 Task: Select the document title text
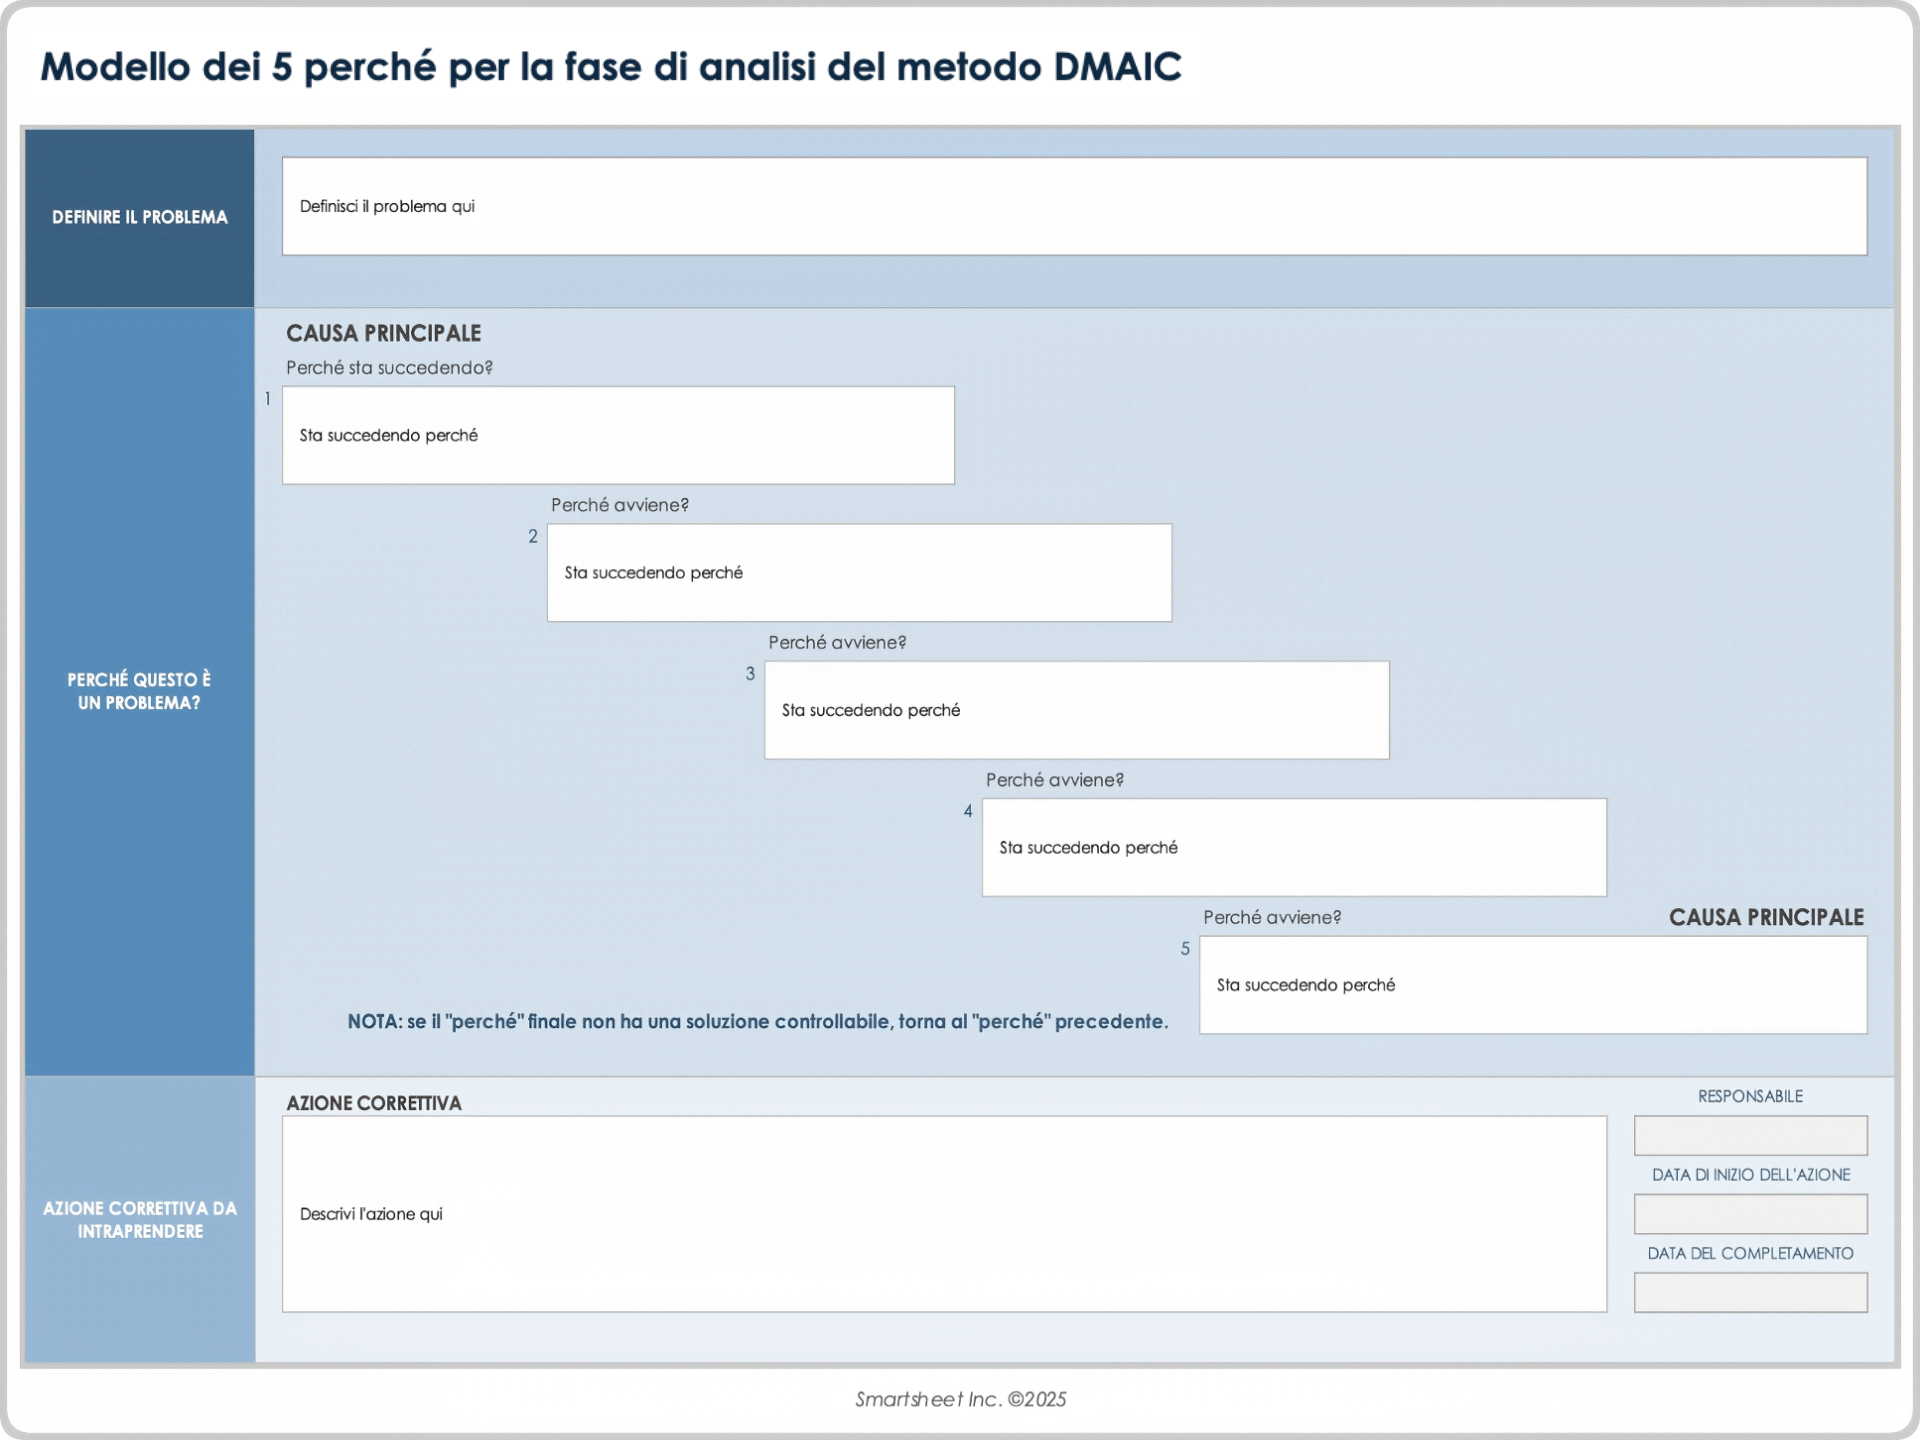tap(612, 68)
